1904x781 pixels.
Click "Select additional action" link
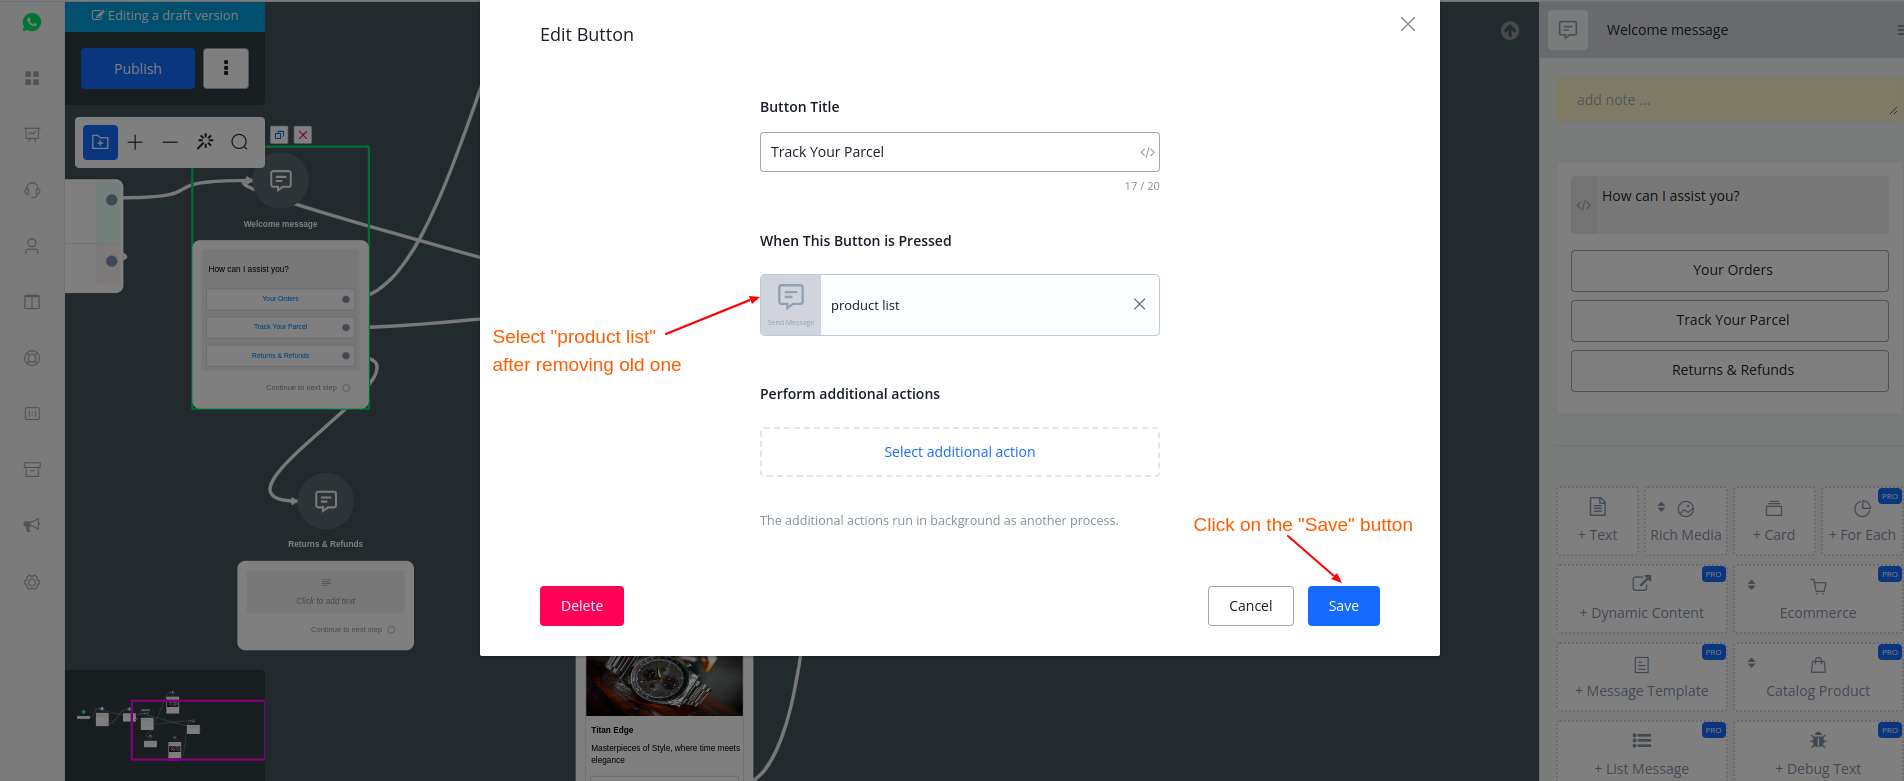point(959,452)
